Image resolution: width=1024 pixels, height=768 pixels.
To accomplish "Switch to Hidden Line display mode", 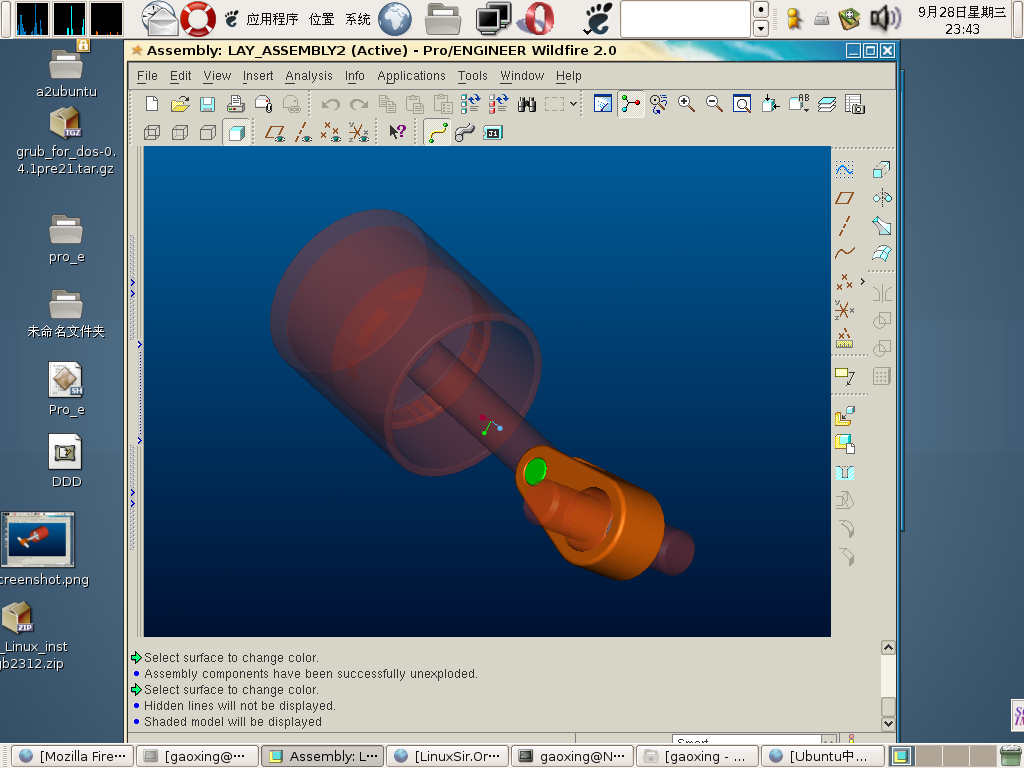I will tap(180, 133).
